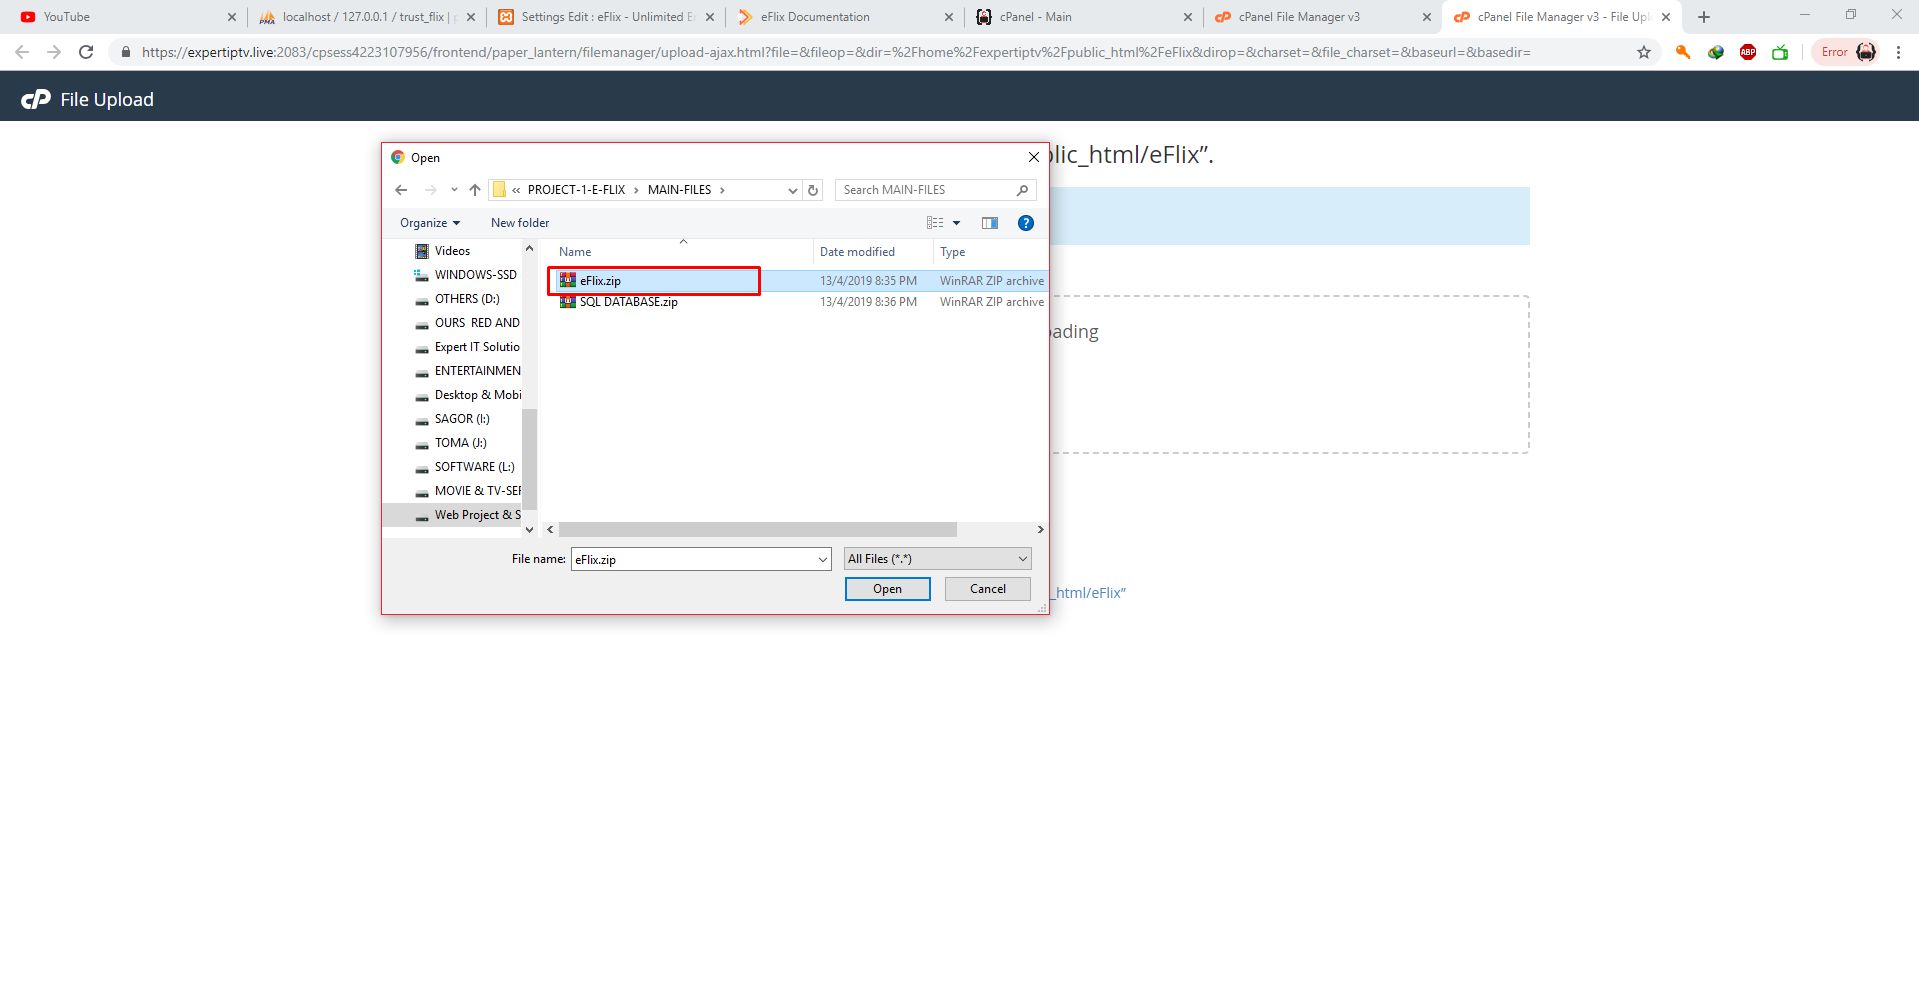This screenshot has width=1919, height=991.
Task: Click the horizontal scrollbar in file list
Action: [757, 529]
